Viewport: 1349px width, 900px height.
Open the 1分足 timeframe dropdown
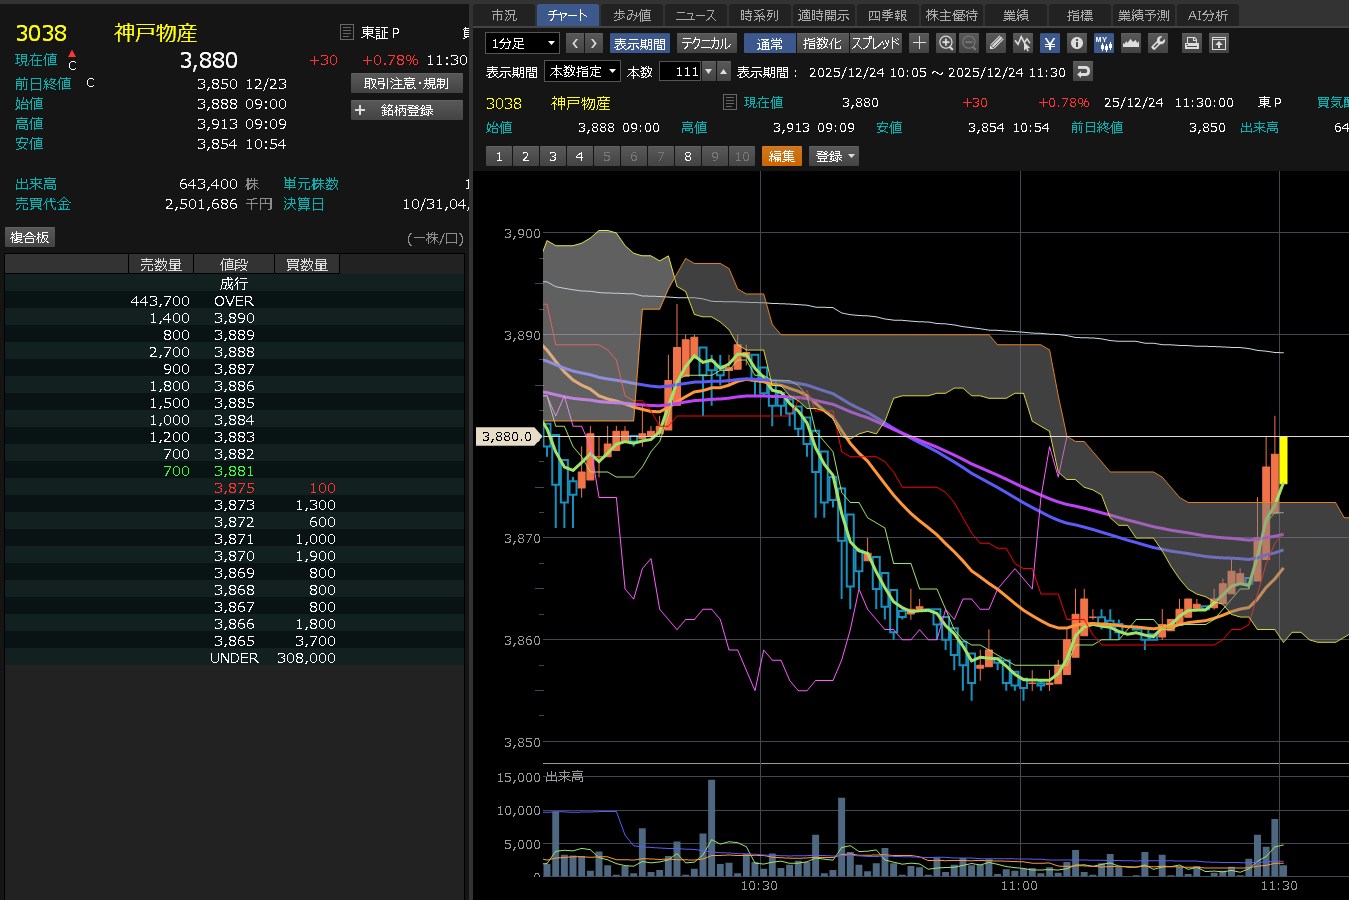click(x=522, y=43)
